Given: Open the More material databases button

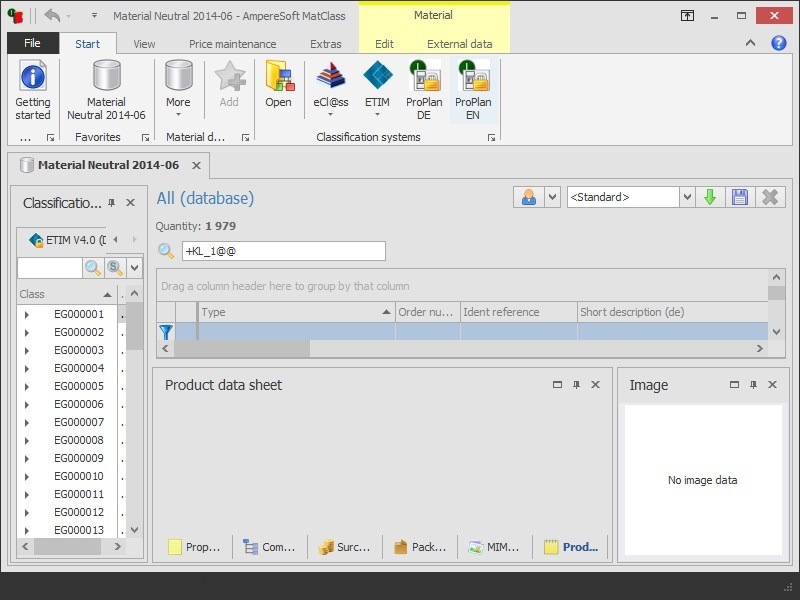Looking at the screenshot, I should pyautogui.click(x=178, y=90).
